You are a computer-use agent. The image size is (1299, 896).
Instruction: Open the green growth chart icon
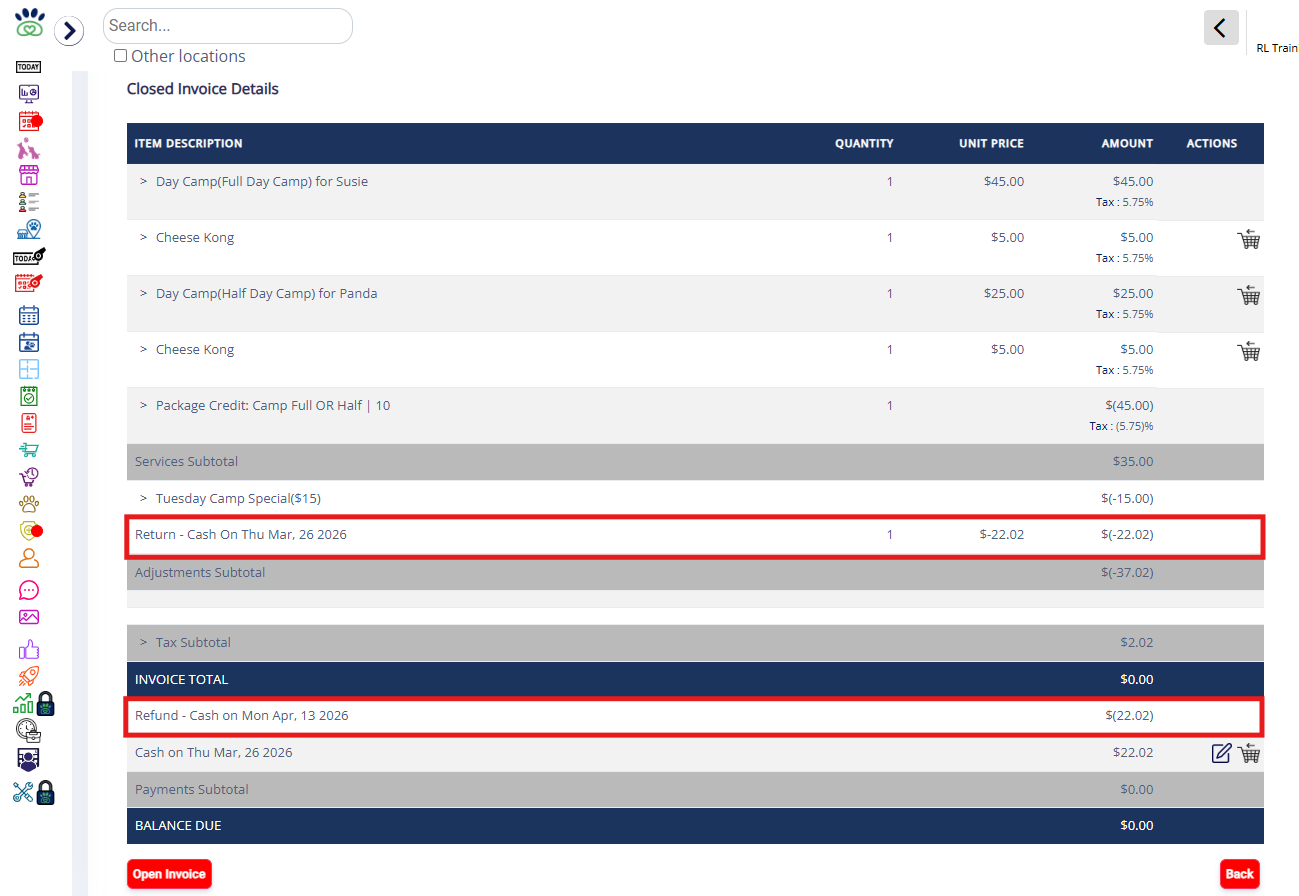pos(24,703)
